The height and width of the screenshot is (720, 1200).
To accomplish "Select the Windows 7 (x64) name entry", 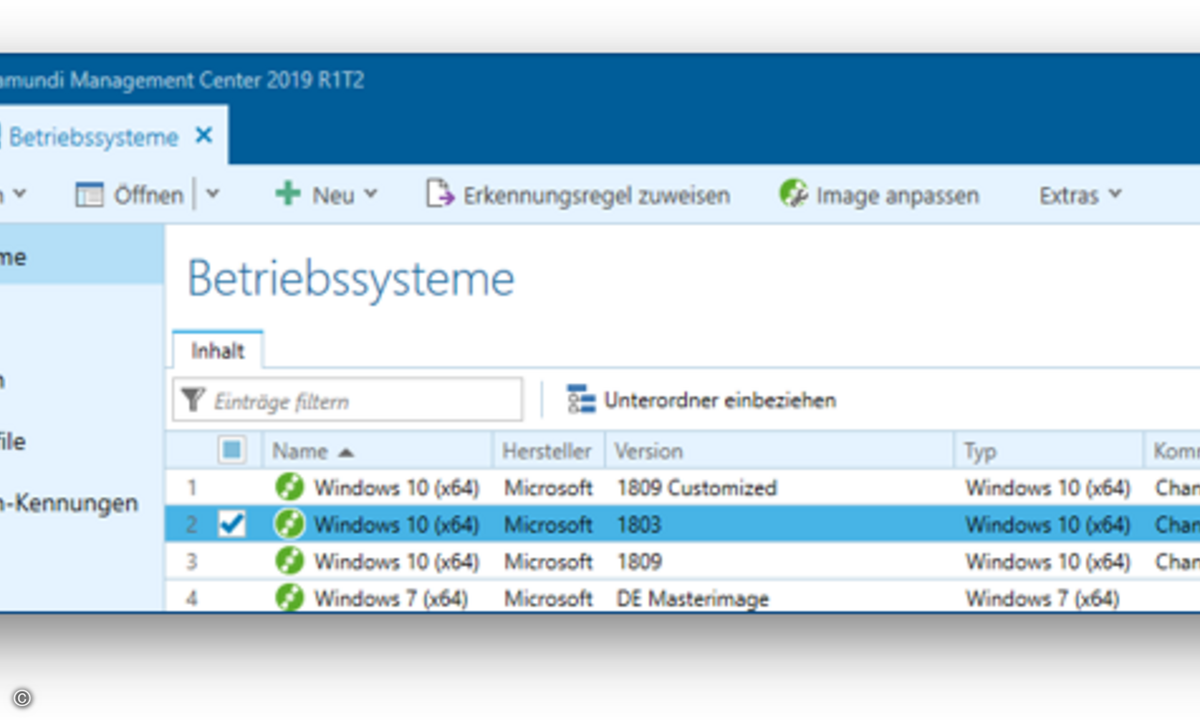I will point(391,598).
